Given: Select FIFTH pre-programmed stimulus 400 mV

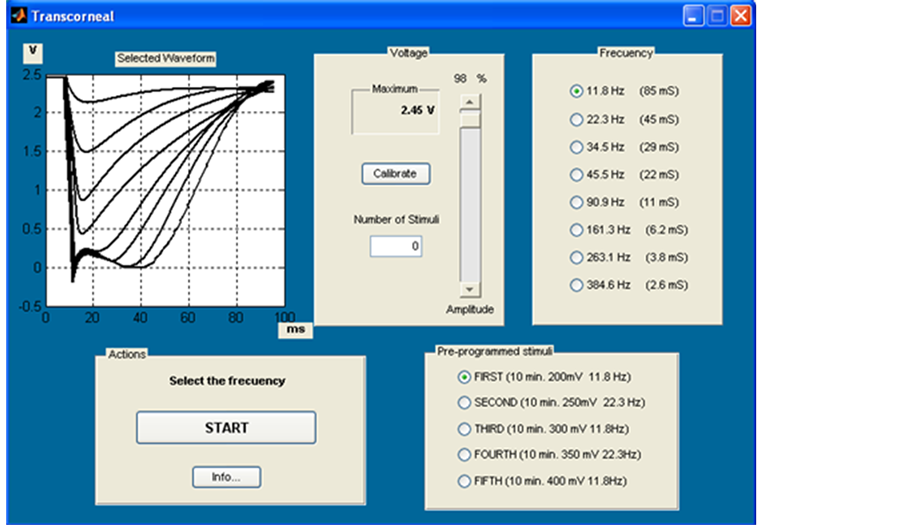Looking at the screenshot, I should coord(464,481).
